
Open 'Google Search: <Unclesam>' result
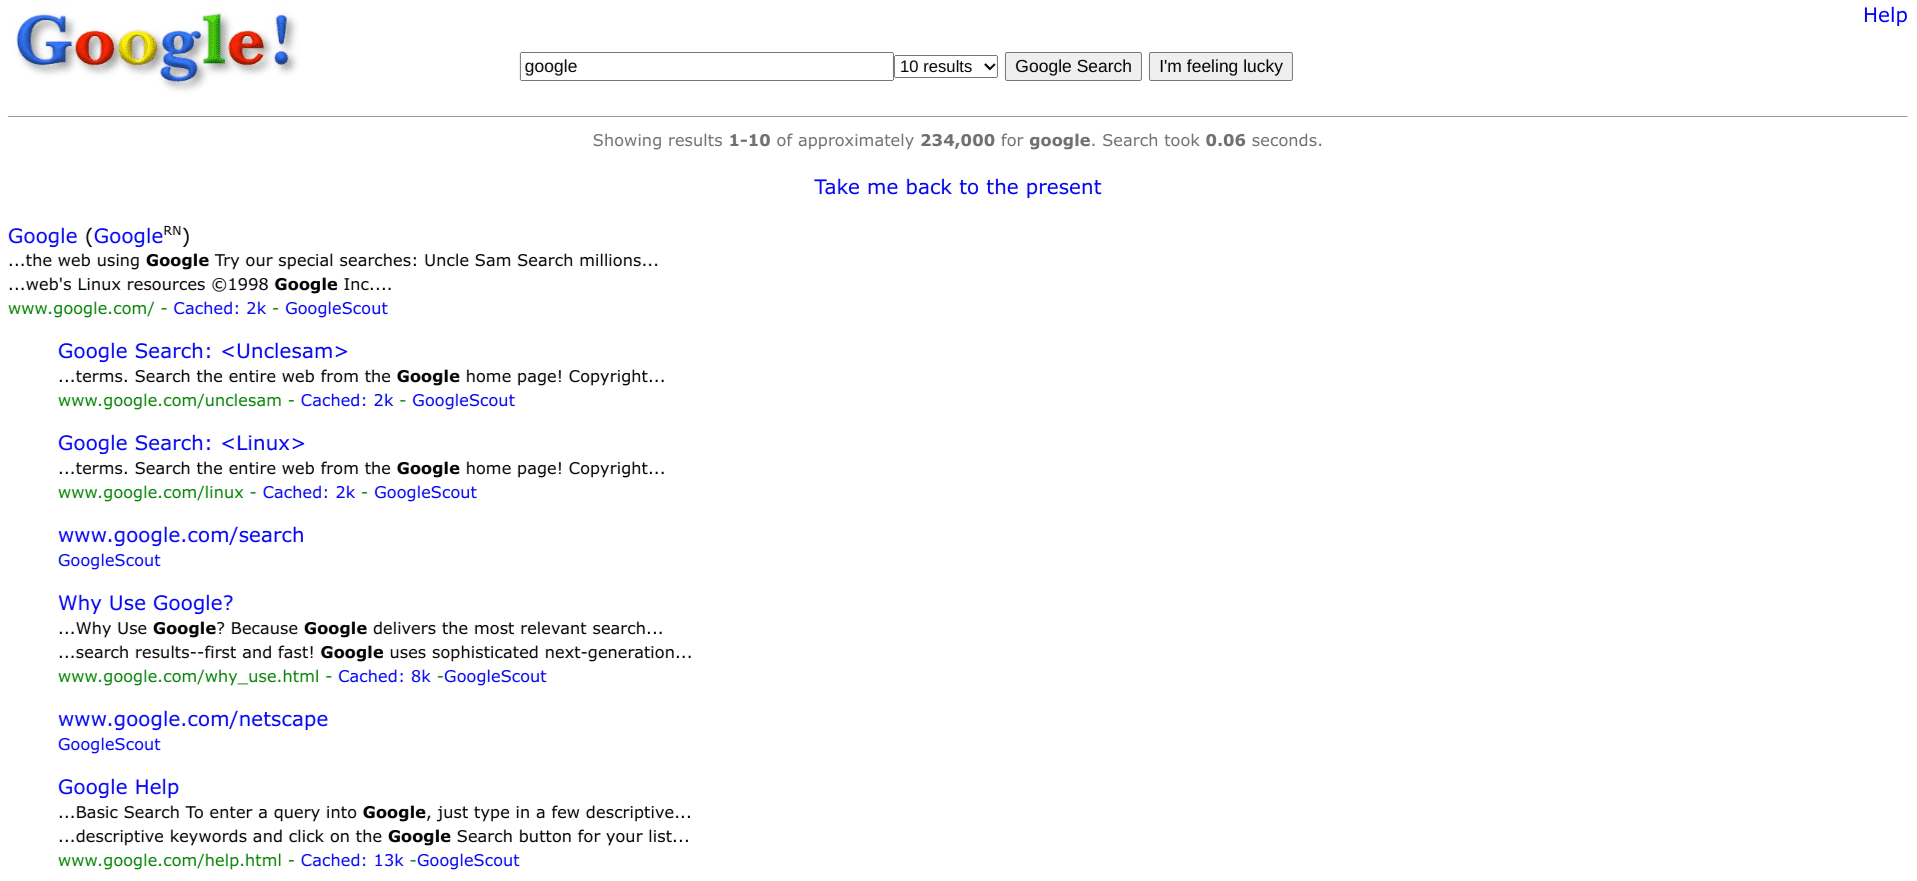click(203, 352)
